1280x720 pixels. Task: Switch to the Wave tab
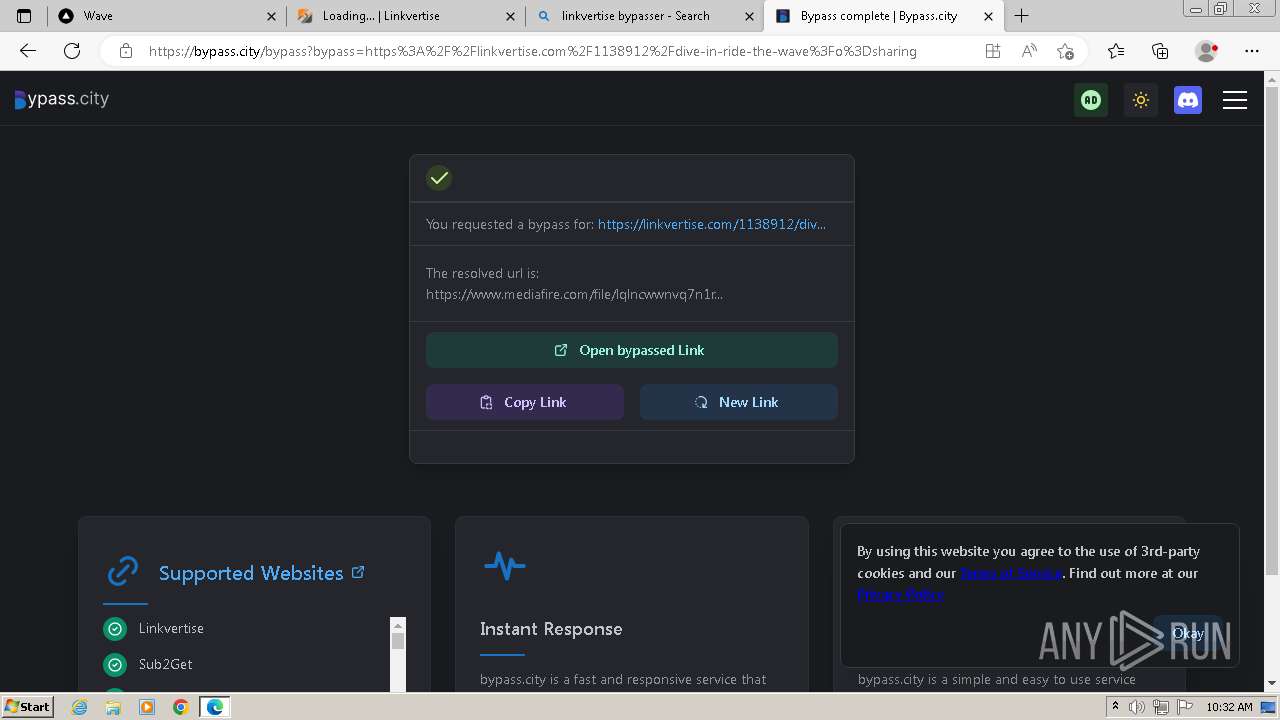pos(167,16)
